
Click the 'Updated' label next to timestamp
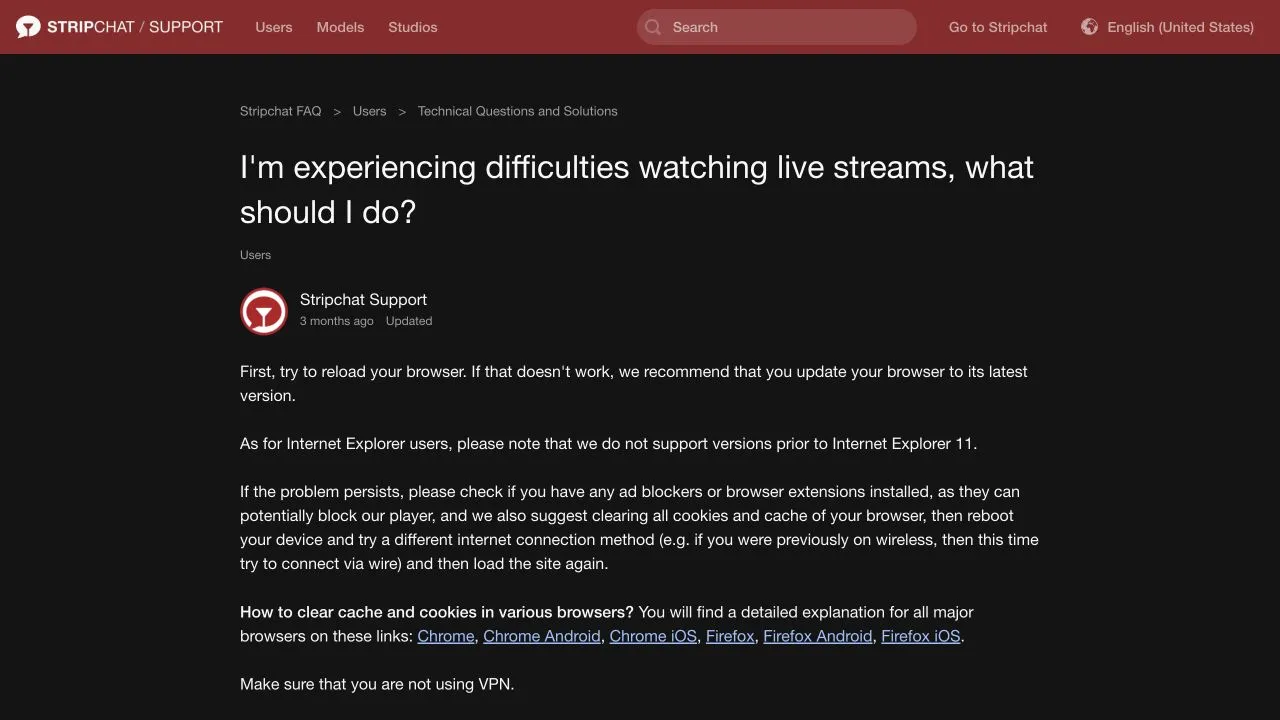[x=409, y=321]
